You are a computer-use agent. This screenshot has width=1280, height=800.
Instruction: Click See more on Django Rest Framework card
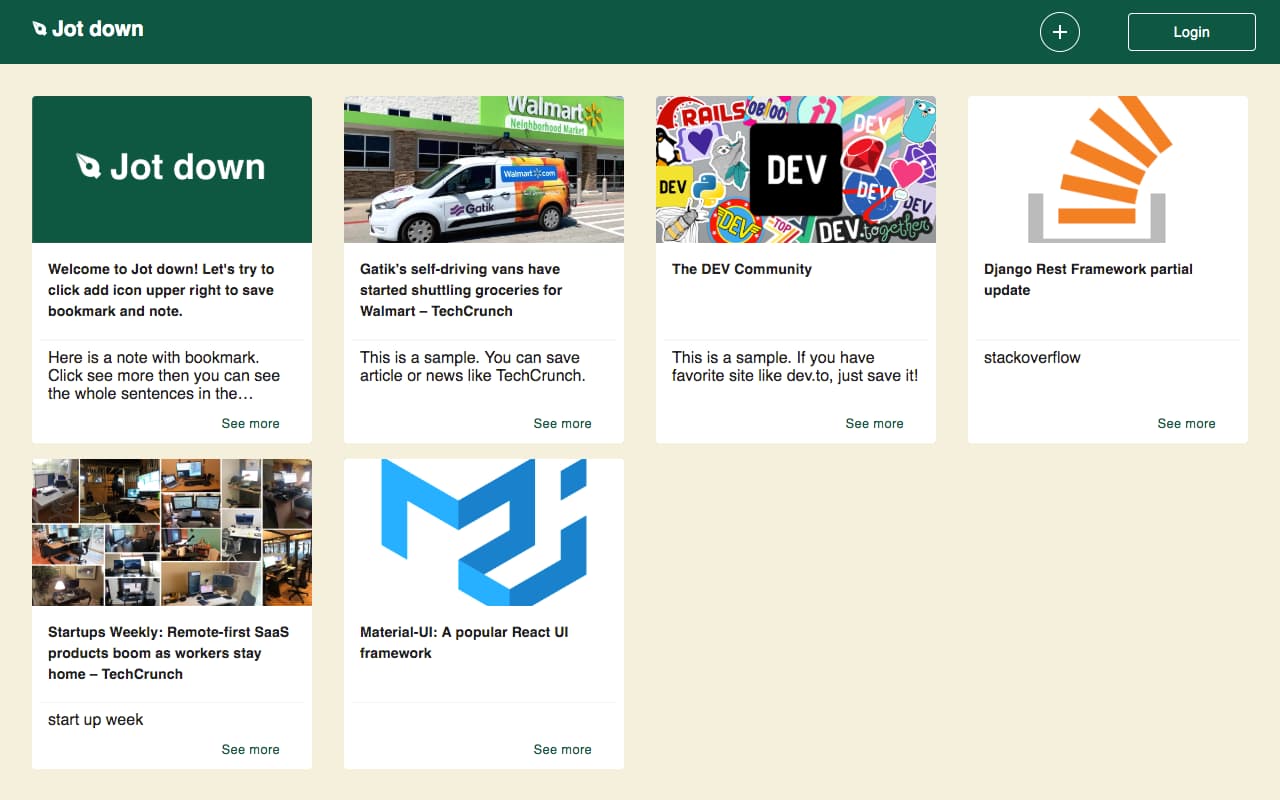(1187, 423)
